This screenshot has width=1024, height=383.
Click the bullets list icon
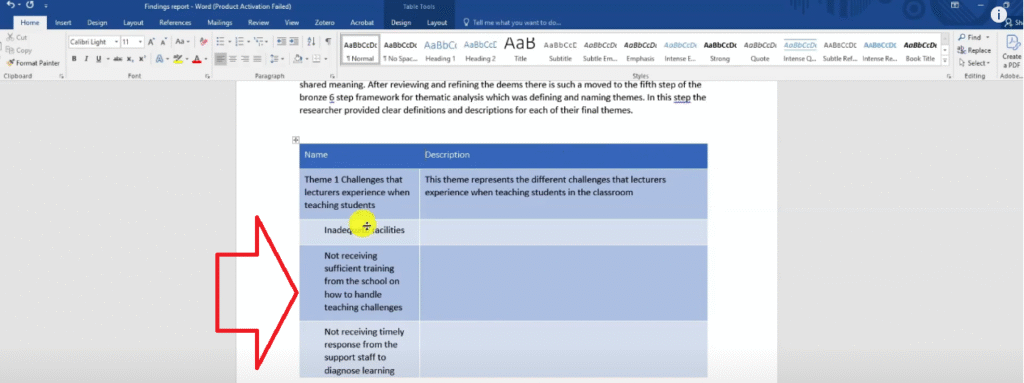(220, 42)
